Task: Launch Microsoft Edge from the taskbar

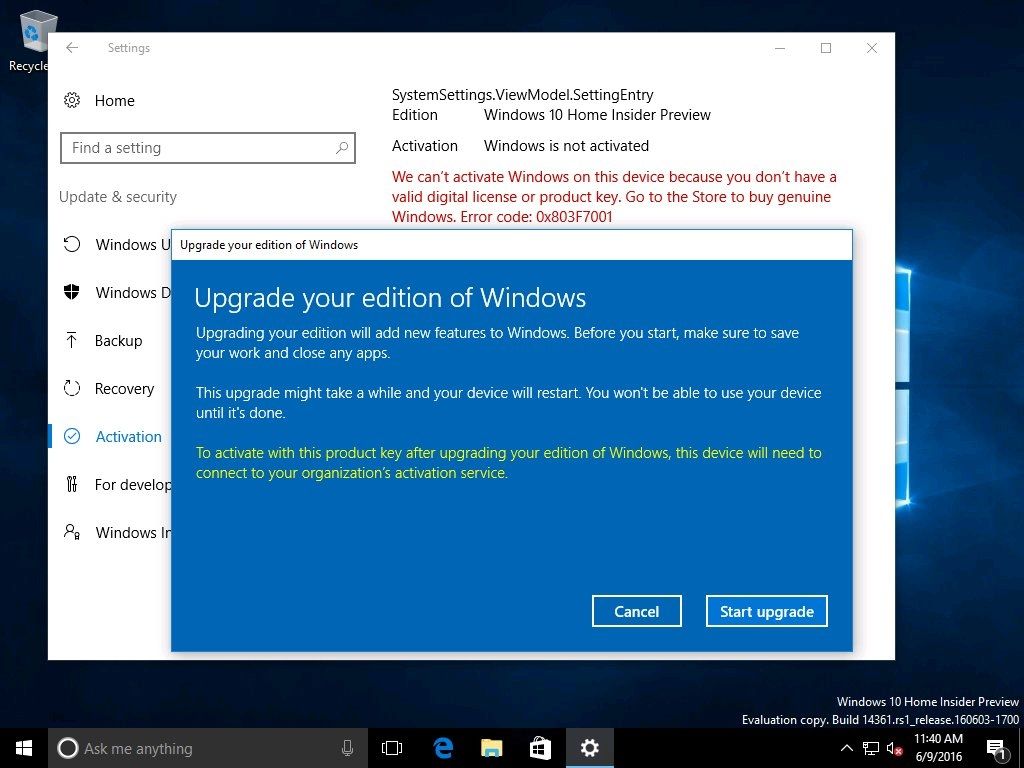Action: (443, 748)
